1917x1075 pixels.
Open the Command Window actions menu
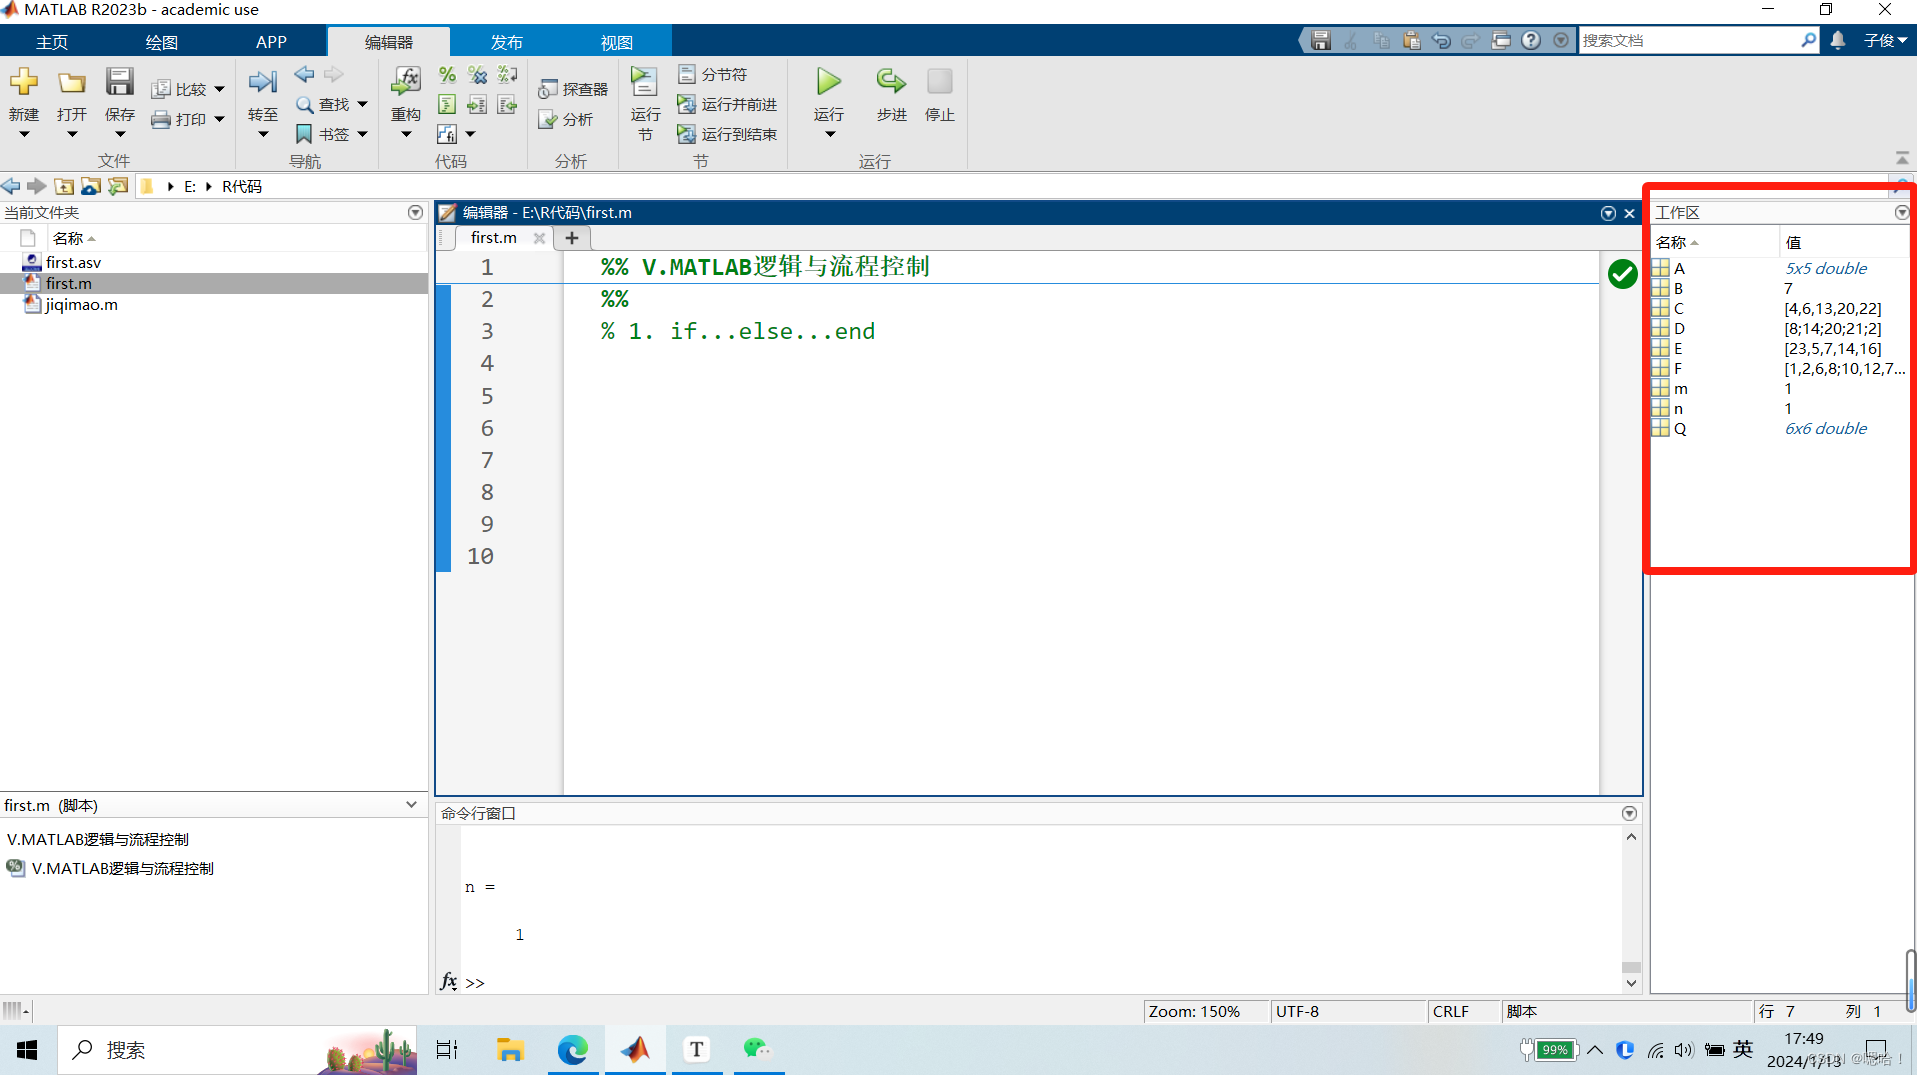(x=1629, y=813)
